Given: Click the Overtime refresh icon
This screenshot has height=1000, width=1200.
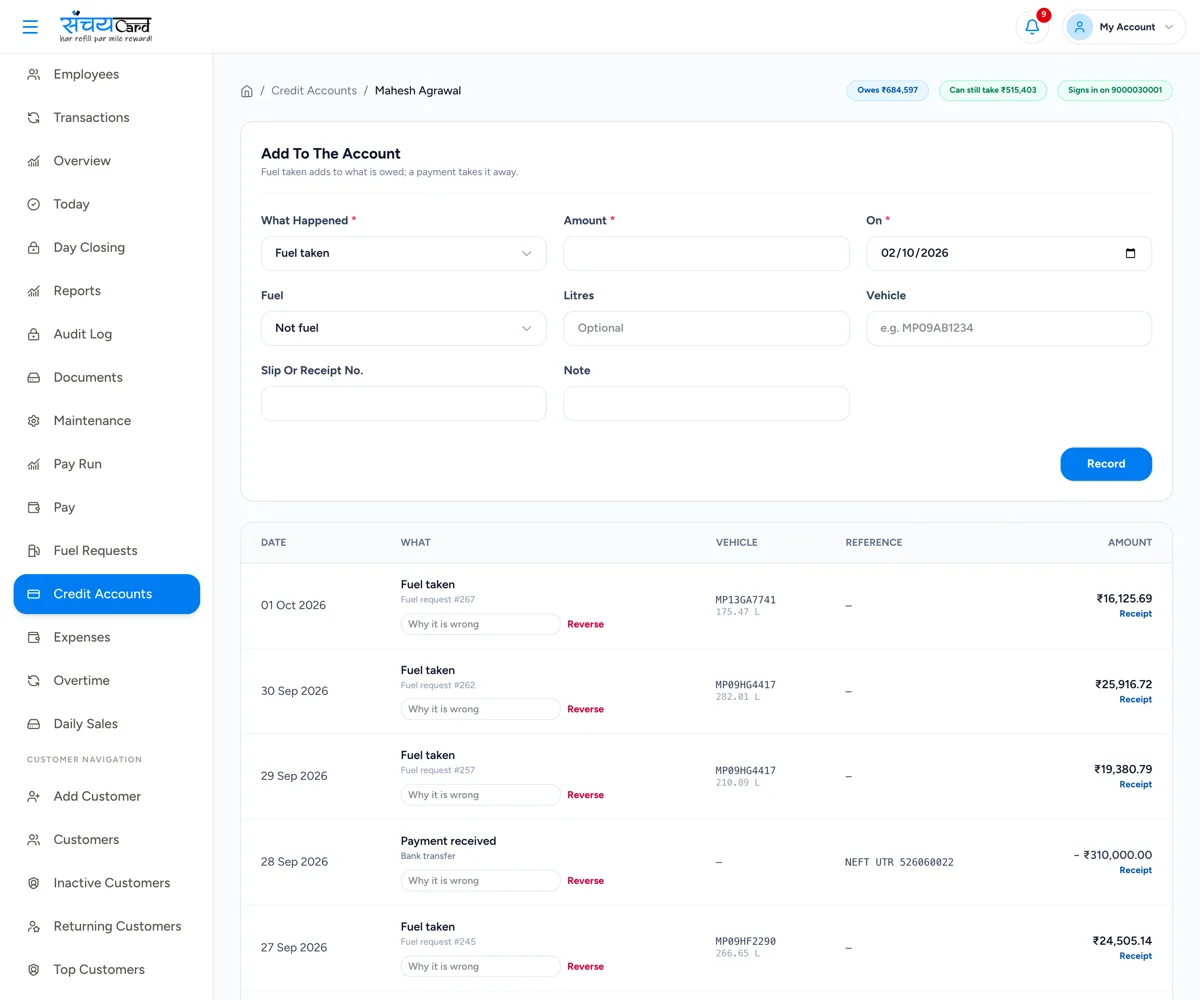Looking at the screenshot, I should (x=34, y=681).
